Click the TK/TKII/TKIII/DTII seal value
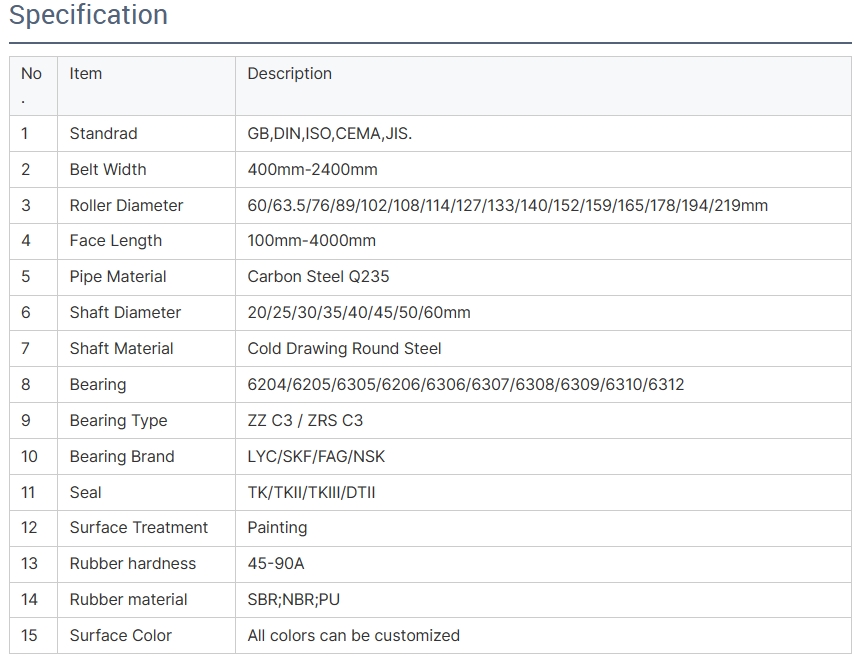The width and height of the screenshot is (860, 661). (311, 493)
